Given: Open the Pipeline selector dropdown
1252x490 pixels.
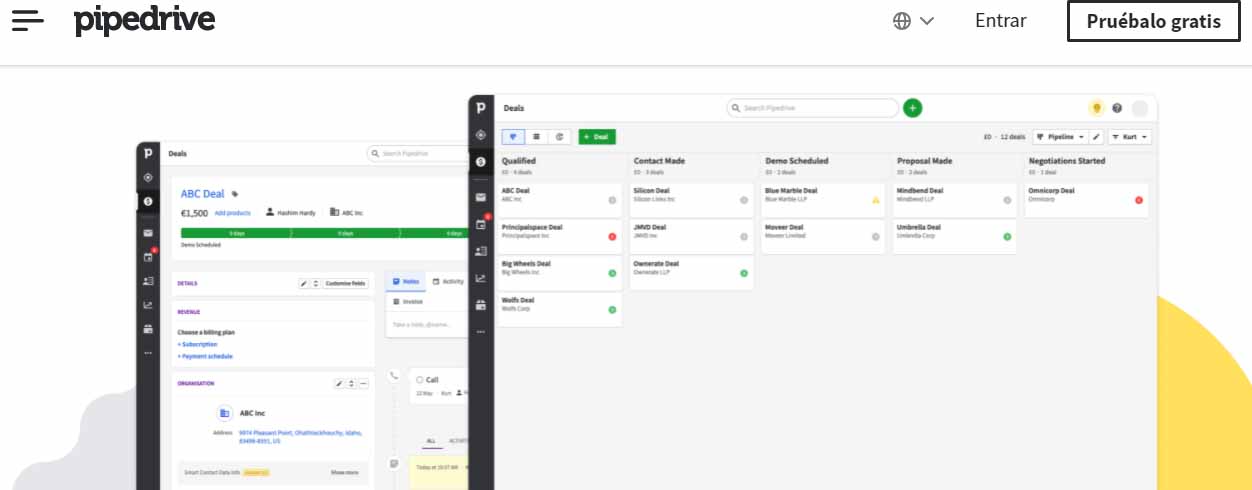Looking at the screenshot, I should pyautogui.click(x=1060, y=136).
